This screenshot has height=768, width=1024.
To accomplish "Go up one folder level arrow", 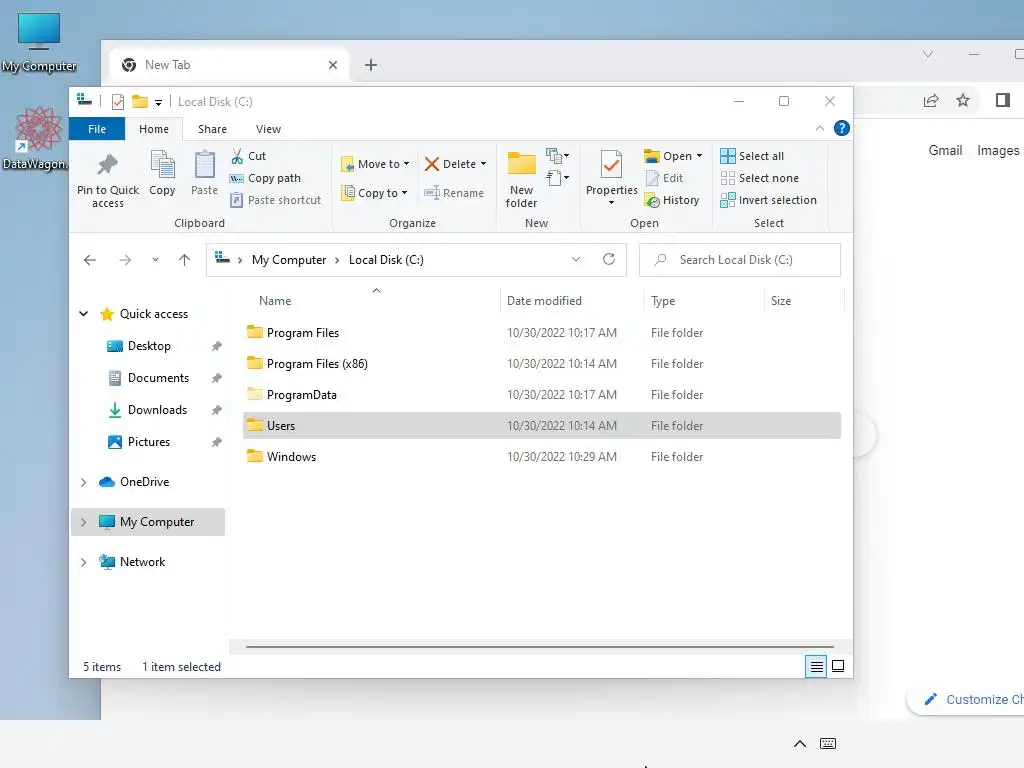I will pos(185,260).
